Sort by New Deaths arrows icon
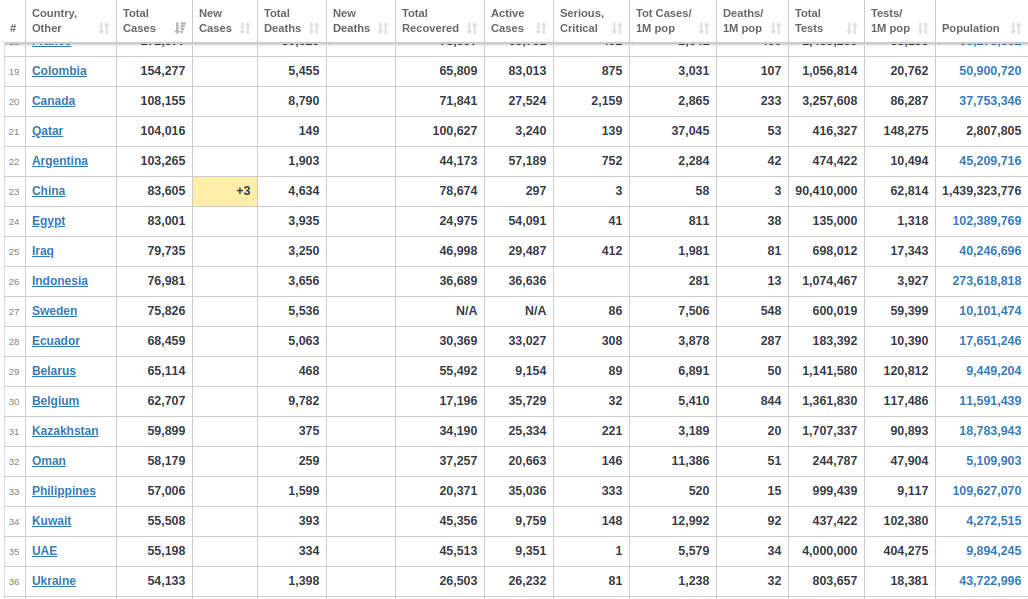This screenshot has width=1028, height=599. point(384,28)
